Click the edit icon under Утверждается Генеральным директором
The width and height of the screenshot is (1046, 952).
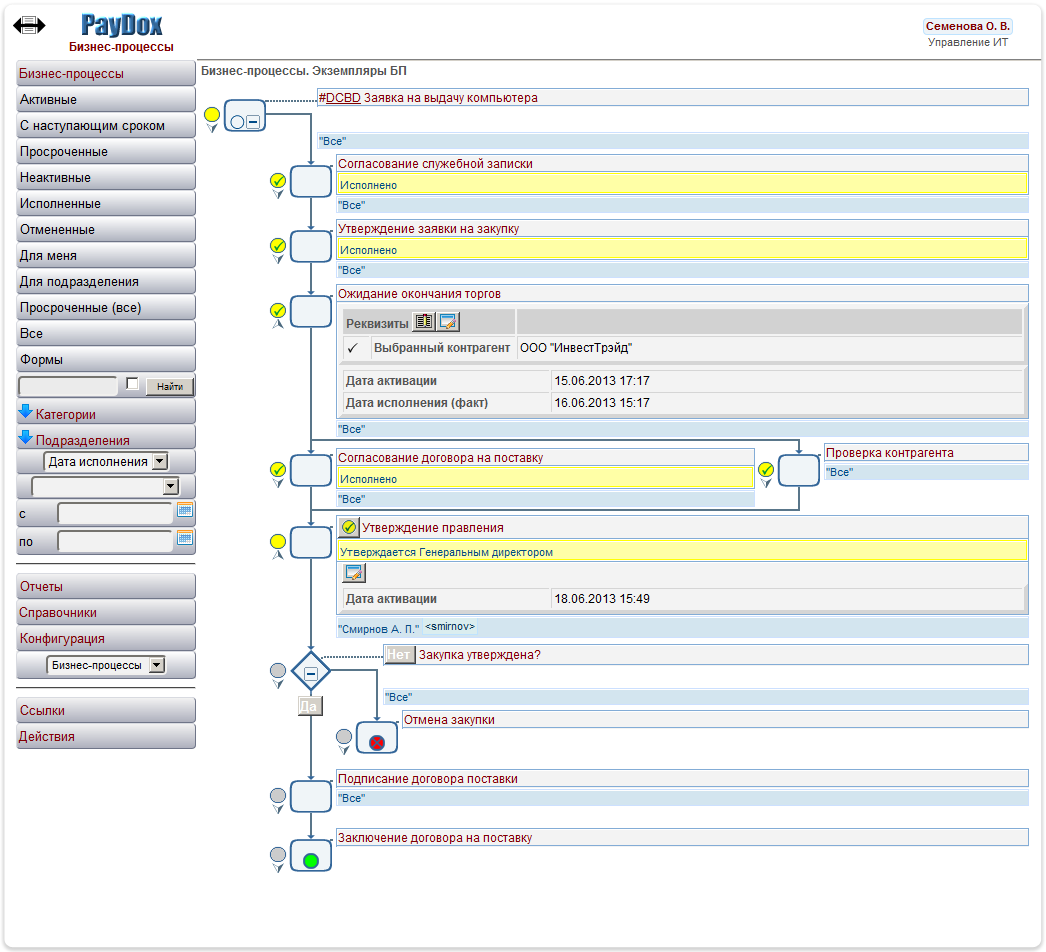354,573
